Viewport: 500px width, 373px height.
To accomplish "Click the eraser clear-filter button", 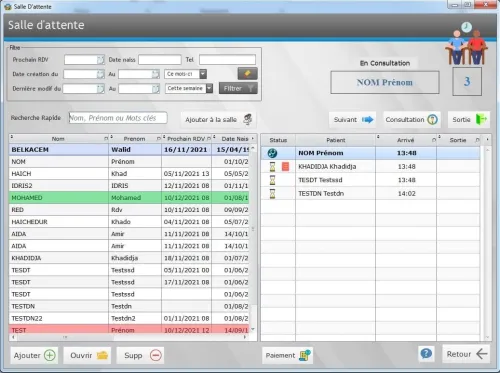I will coord(247,74).
